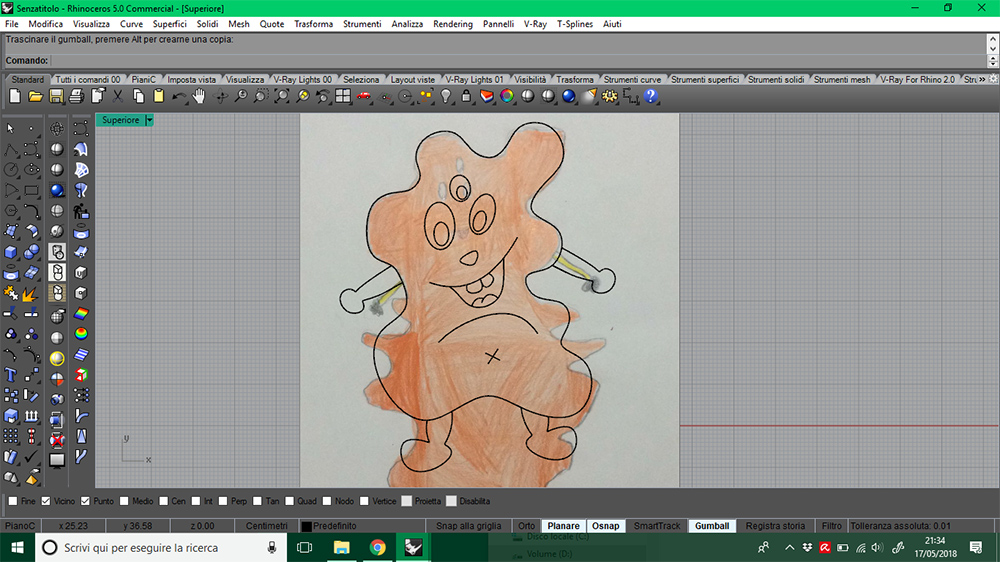This screenshot has height=562, width=1000.
Task: Click the Print icon in toolbar
Action: pyautogui.click(x=77, y=96)
